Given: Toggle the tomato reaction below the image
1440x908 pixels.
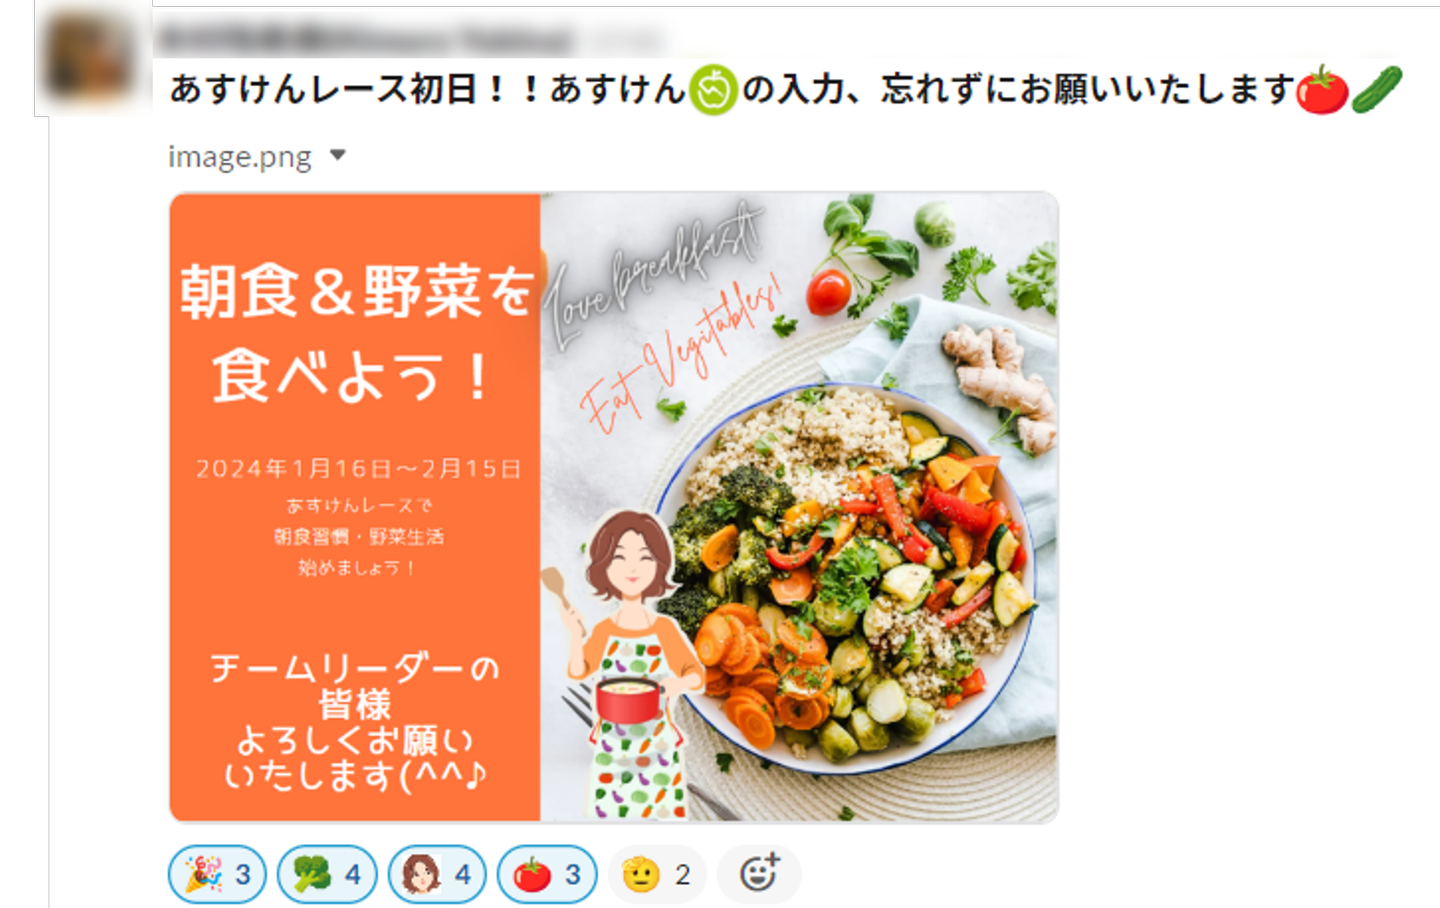Looking at the screenshot, I should (x=547, y=875).
